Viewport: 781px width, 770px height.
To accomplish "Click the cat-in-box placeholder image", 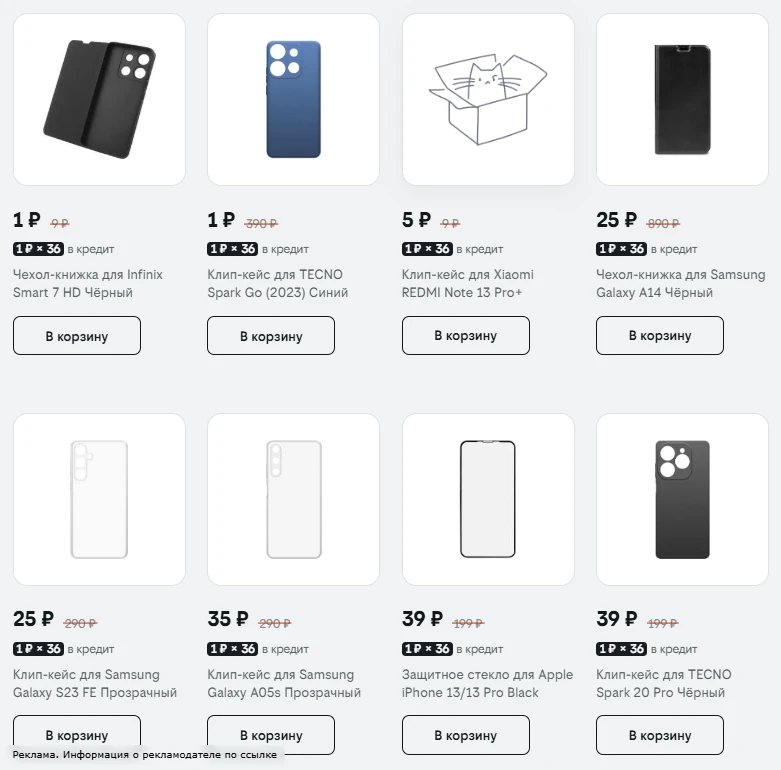I will pyautogui.click(x=488, y=100).
